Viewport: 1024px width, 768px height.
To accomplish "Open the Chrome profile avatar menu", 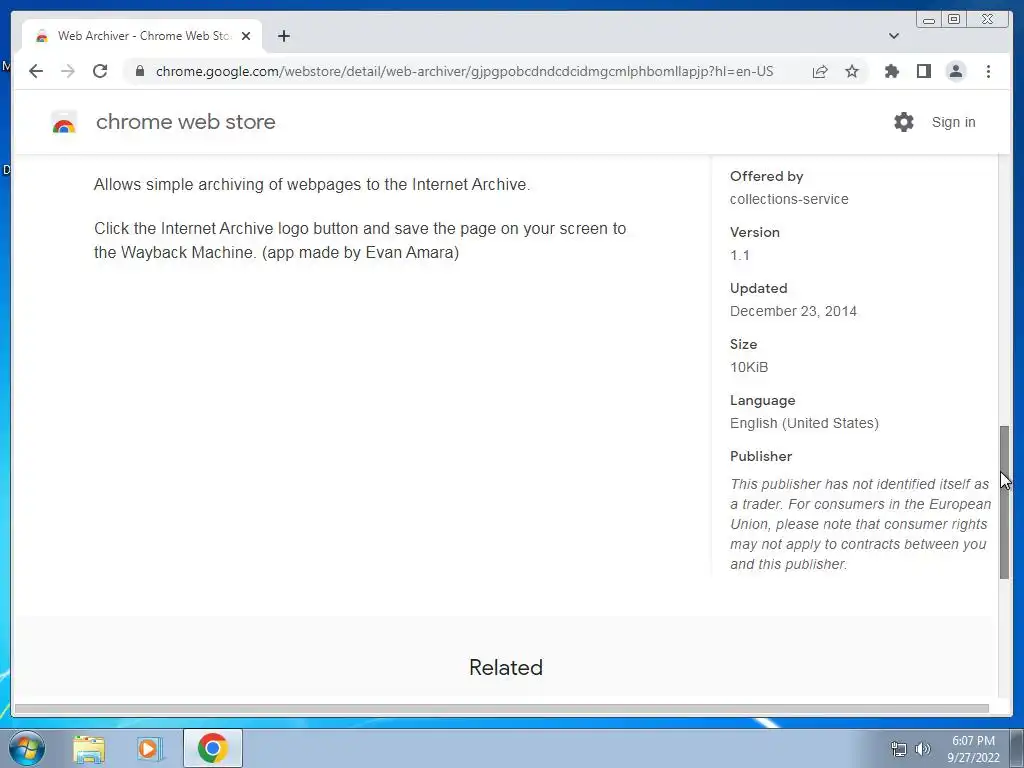I will pyautogui.click(x=955, y=71).
